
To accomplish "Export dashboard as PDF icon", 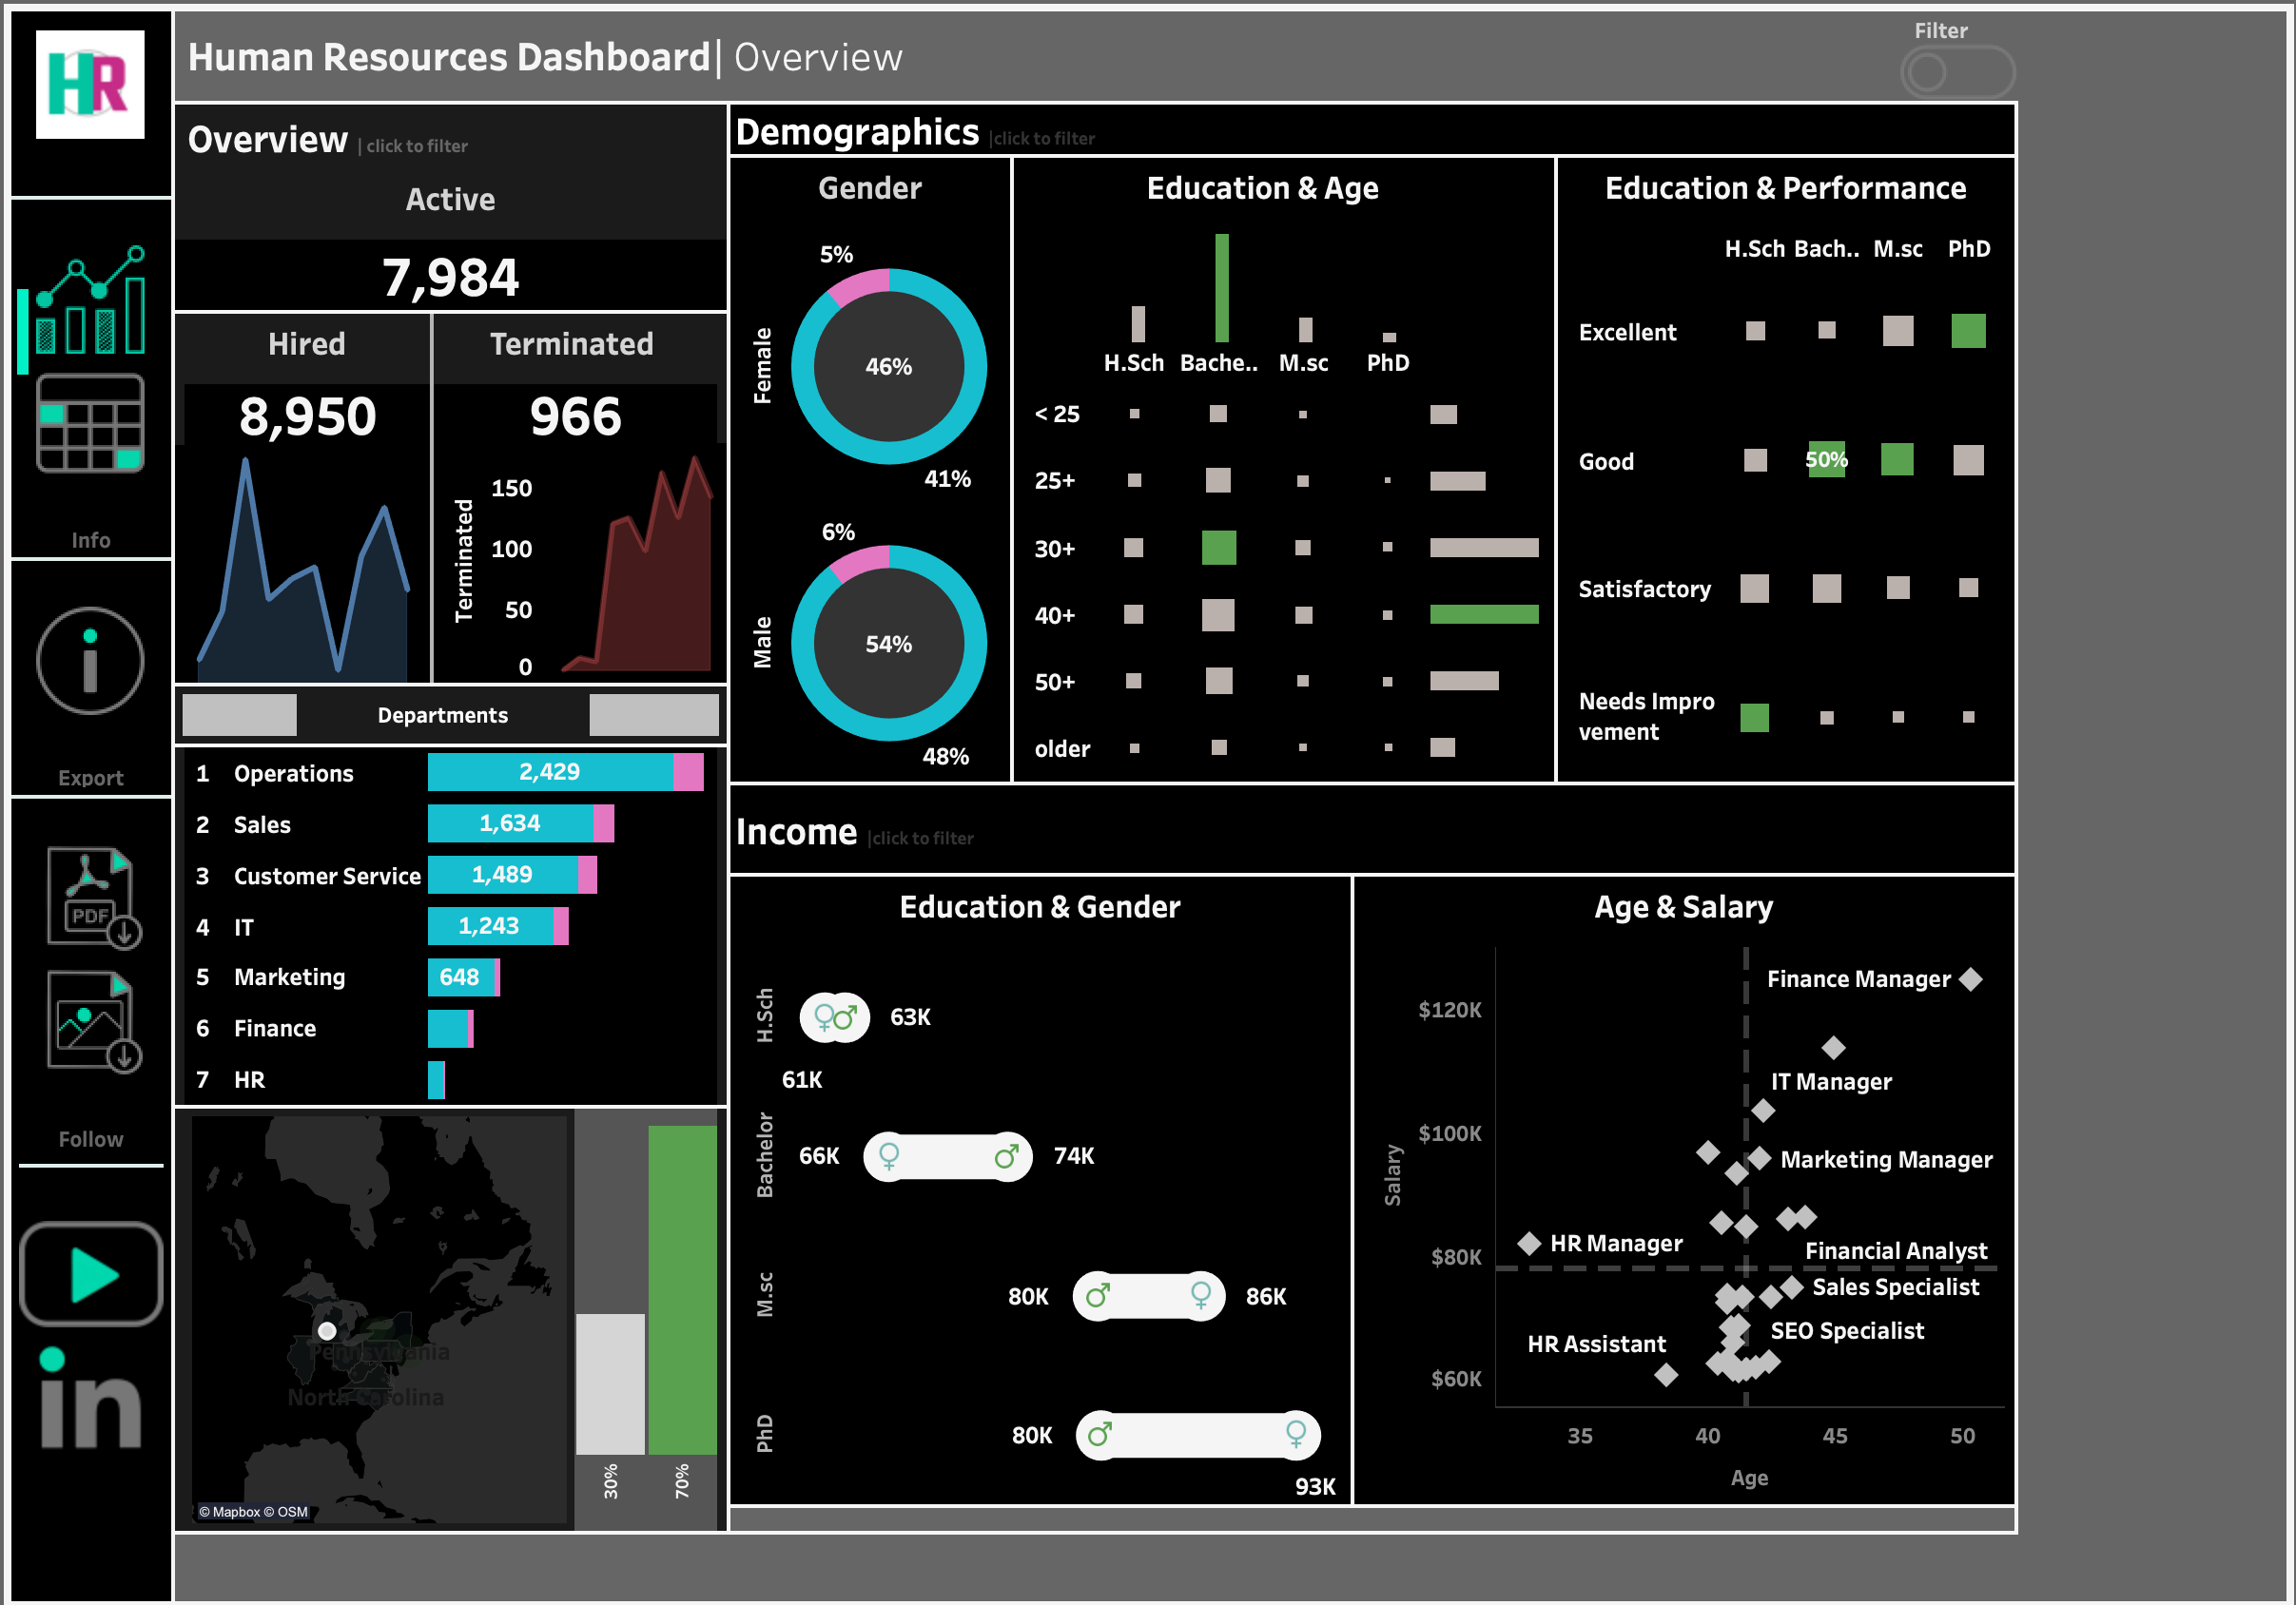I will (93, 897).
